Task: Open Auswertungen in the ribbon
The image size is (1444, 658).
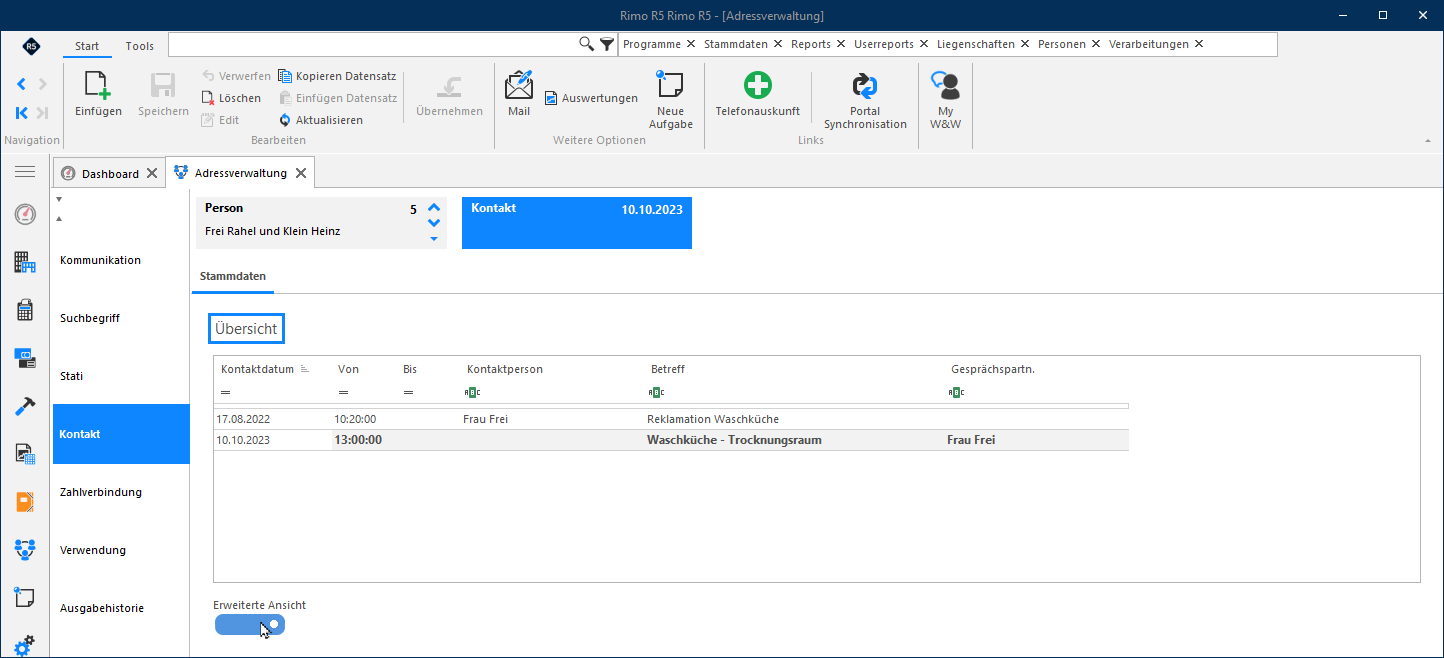Action: pos(591,98)
